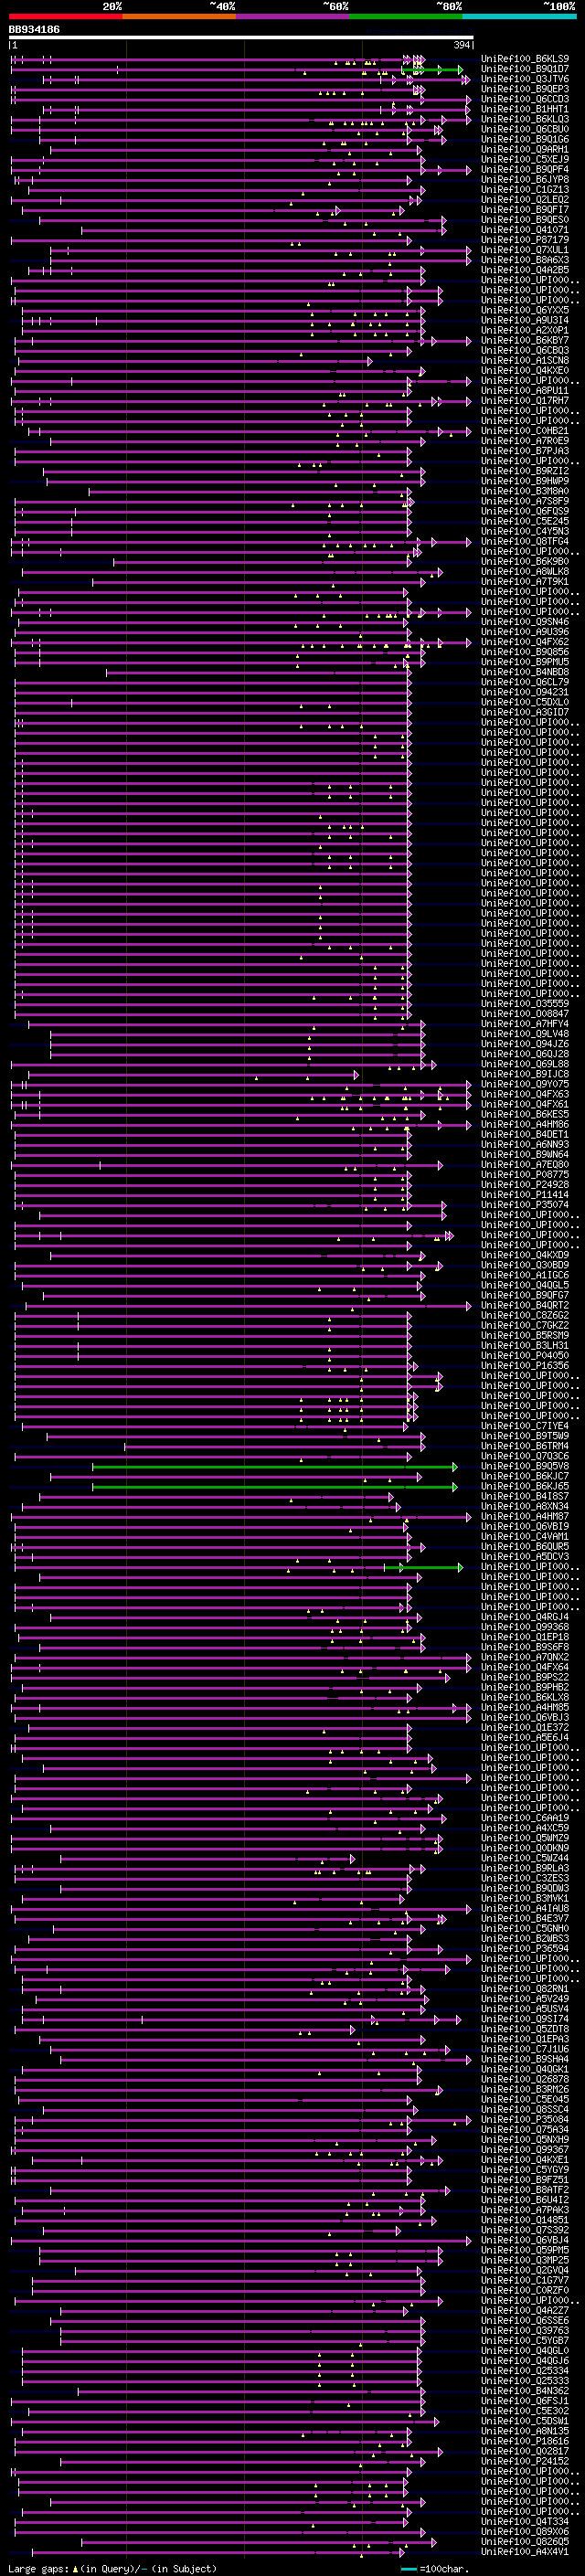Select the UniRef100_B9Q5V8 label
This screenshot has height=2576, width=585.
(525, 1466)
